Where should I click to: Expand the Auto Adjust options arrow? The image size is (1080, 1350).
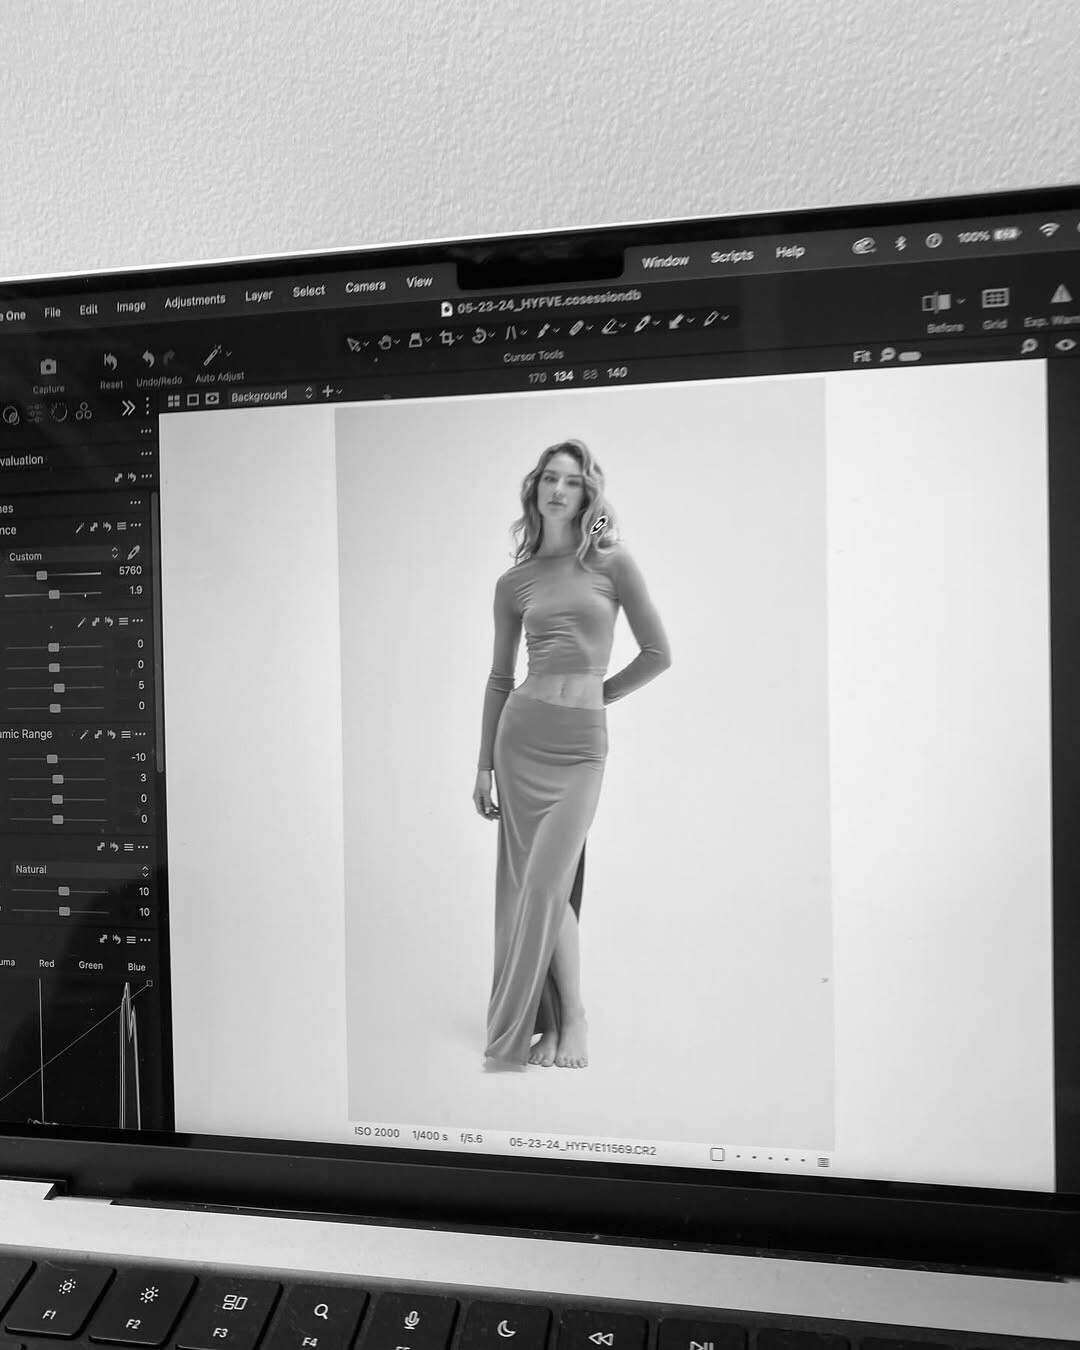pyautogui.click(x=229, y=353)
